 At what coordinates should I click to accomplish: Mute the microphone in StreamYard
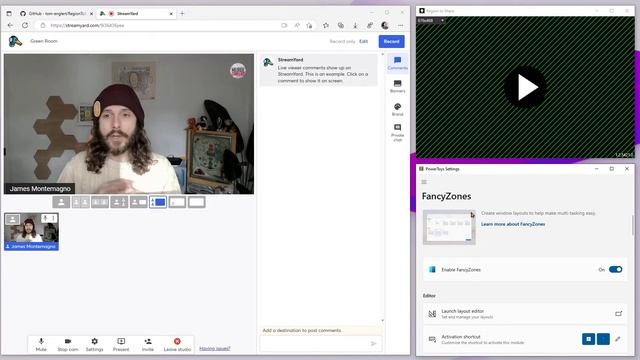pos(41,344)
